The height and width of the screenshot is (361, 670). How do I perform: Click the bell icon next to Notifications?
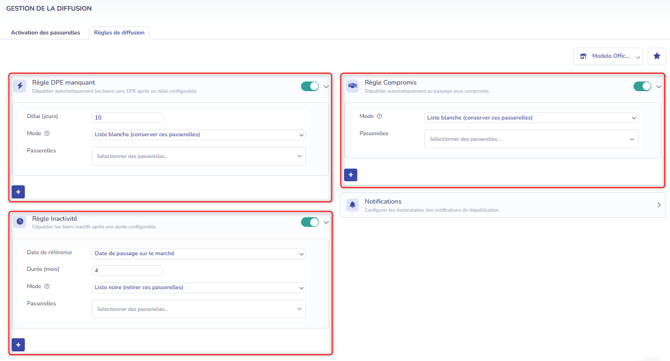pos(352,205)
